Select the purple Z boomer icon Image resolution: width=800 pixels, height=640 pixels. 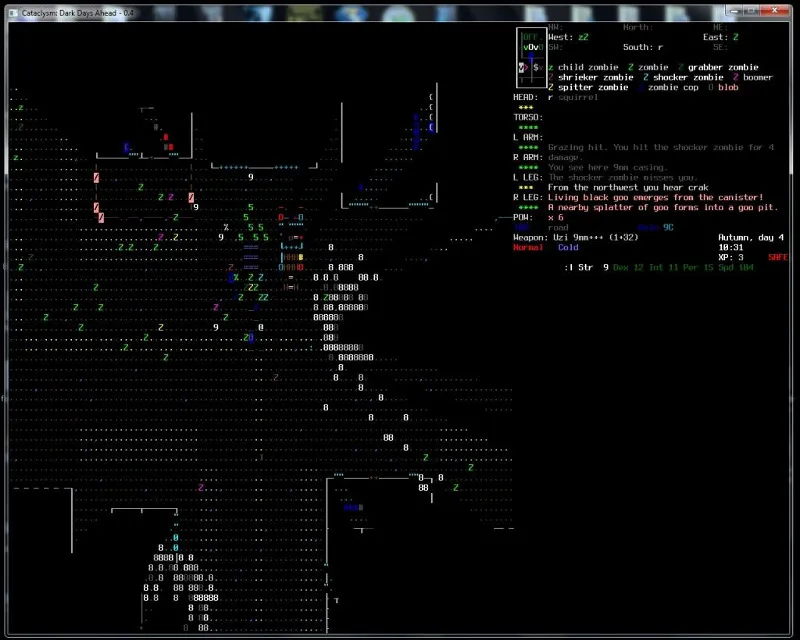point(737,77)
